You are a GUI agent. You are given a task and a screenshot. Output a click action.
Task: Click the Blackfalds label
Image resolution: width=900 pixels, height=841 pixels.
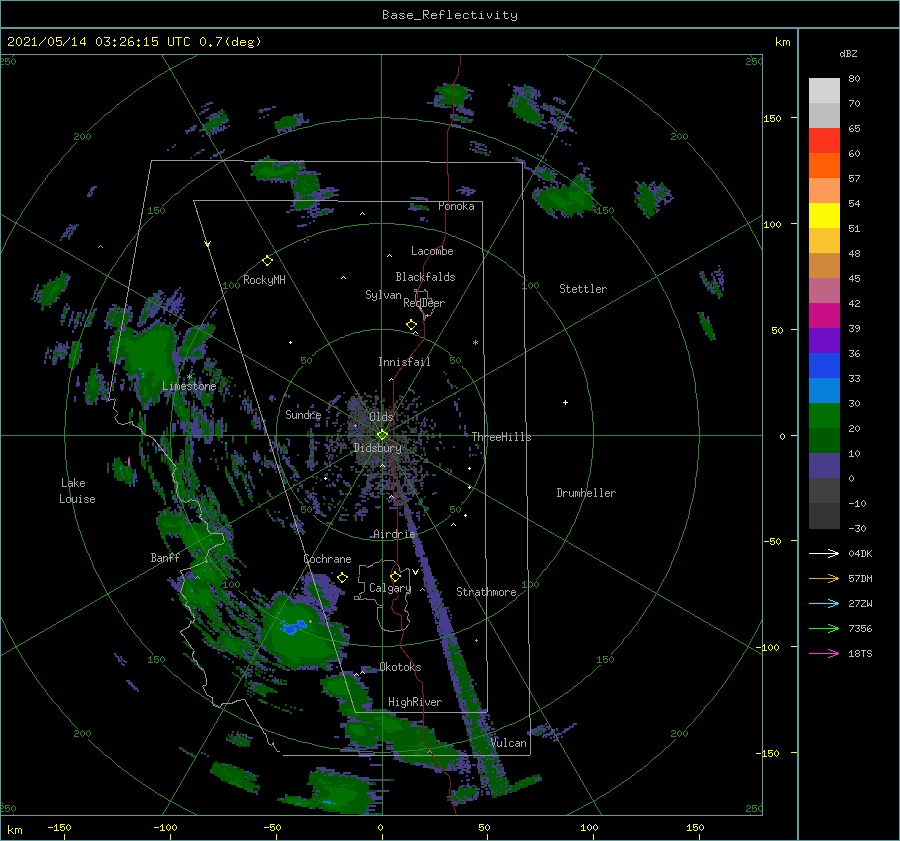[x=425, y=277]
